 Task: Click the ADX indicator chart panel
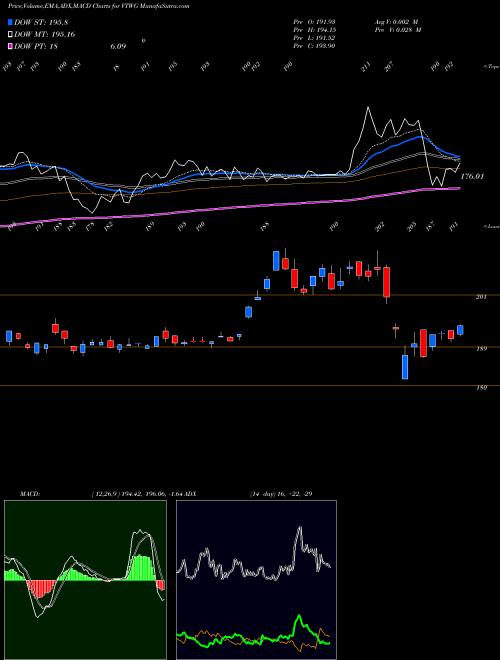[x=256, y=580]
